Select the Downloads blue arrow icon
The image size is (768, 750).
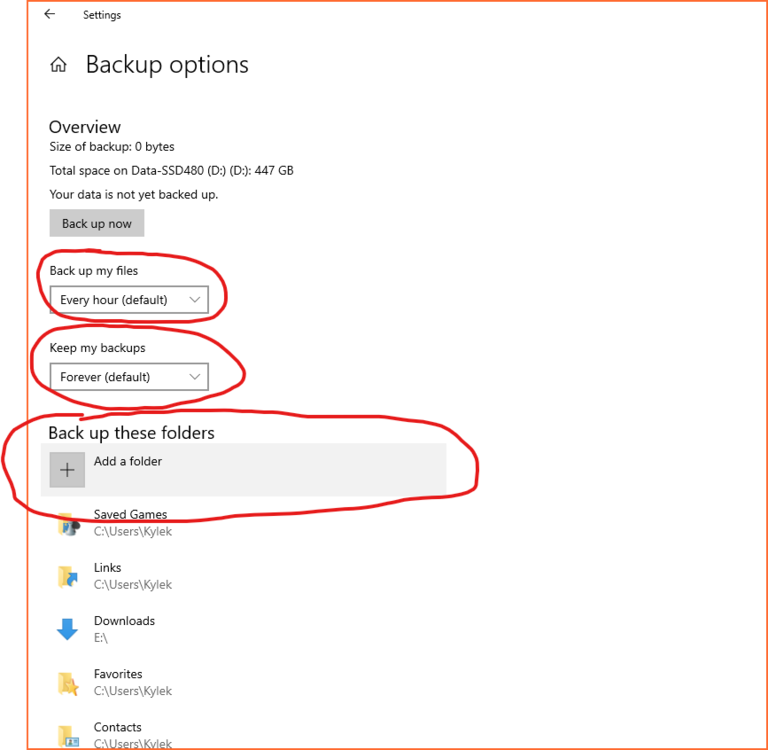67,629
